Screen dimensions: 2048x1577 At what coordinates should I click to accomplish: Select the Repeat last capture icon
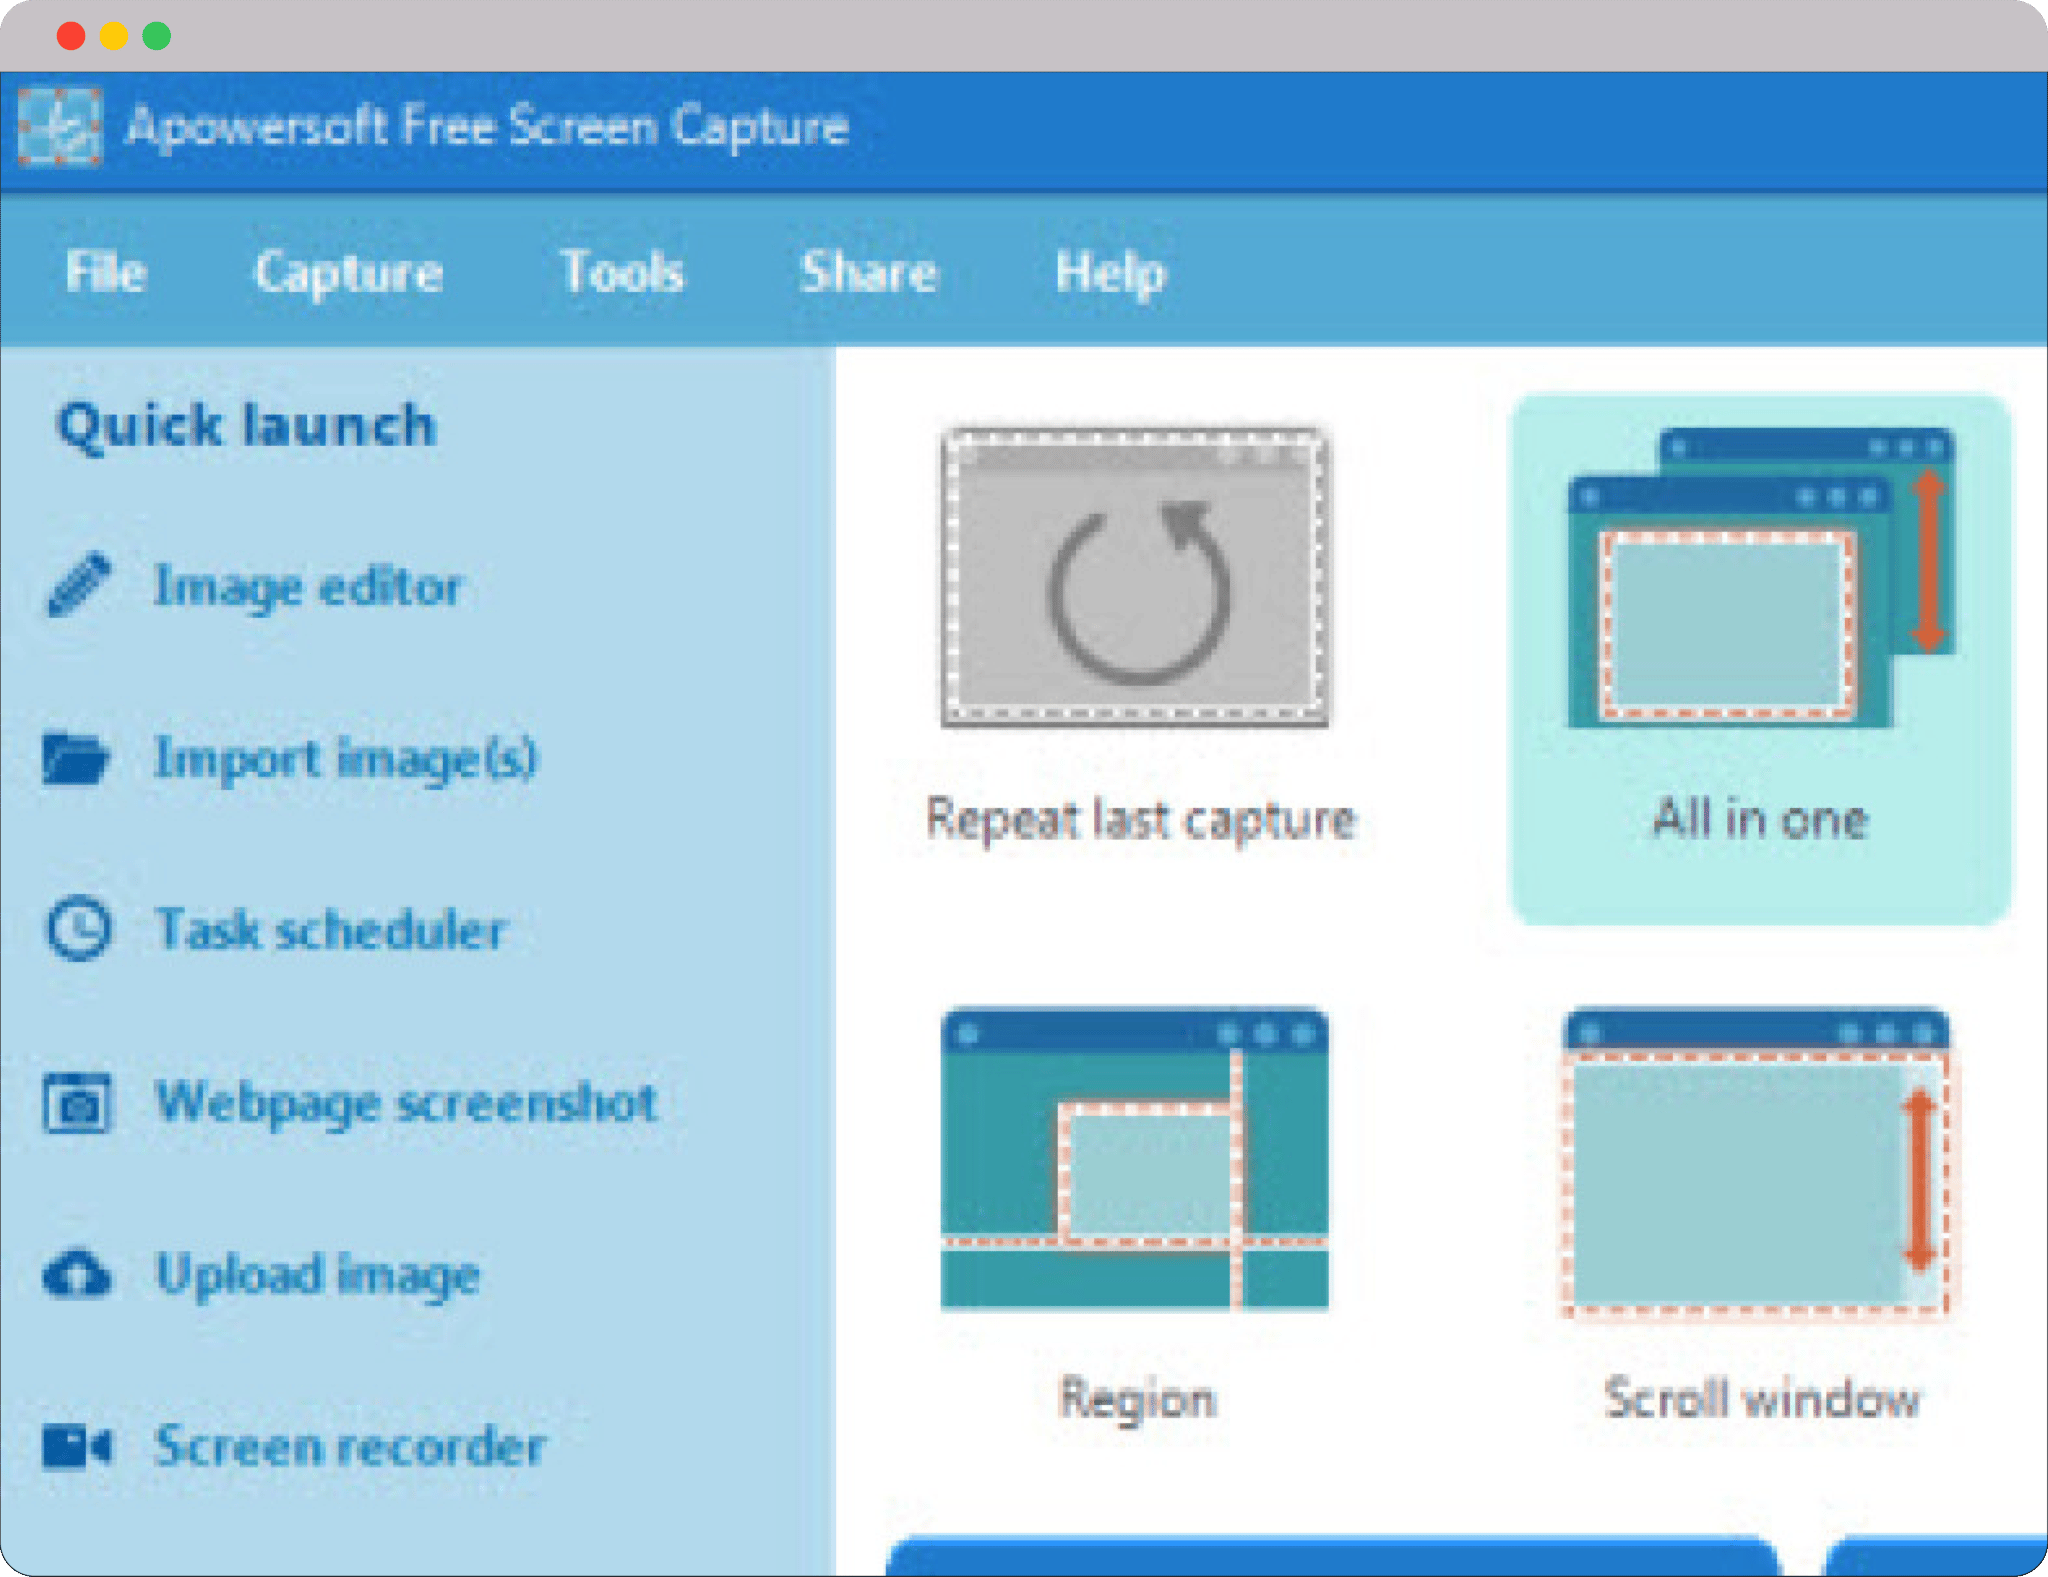[x=1135, y=578]
